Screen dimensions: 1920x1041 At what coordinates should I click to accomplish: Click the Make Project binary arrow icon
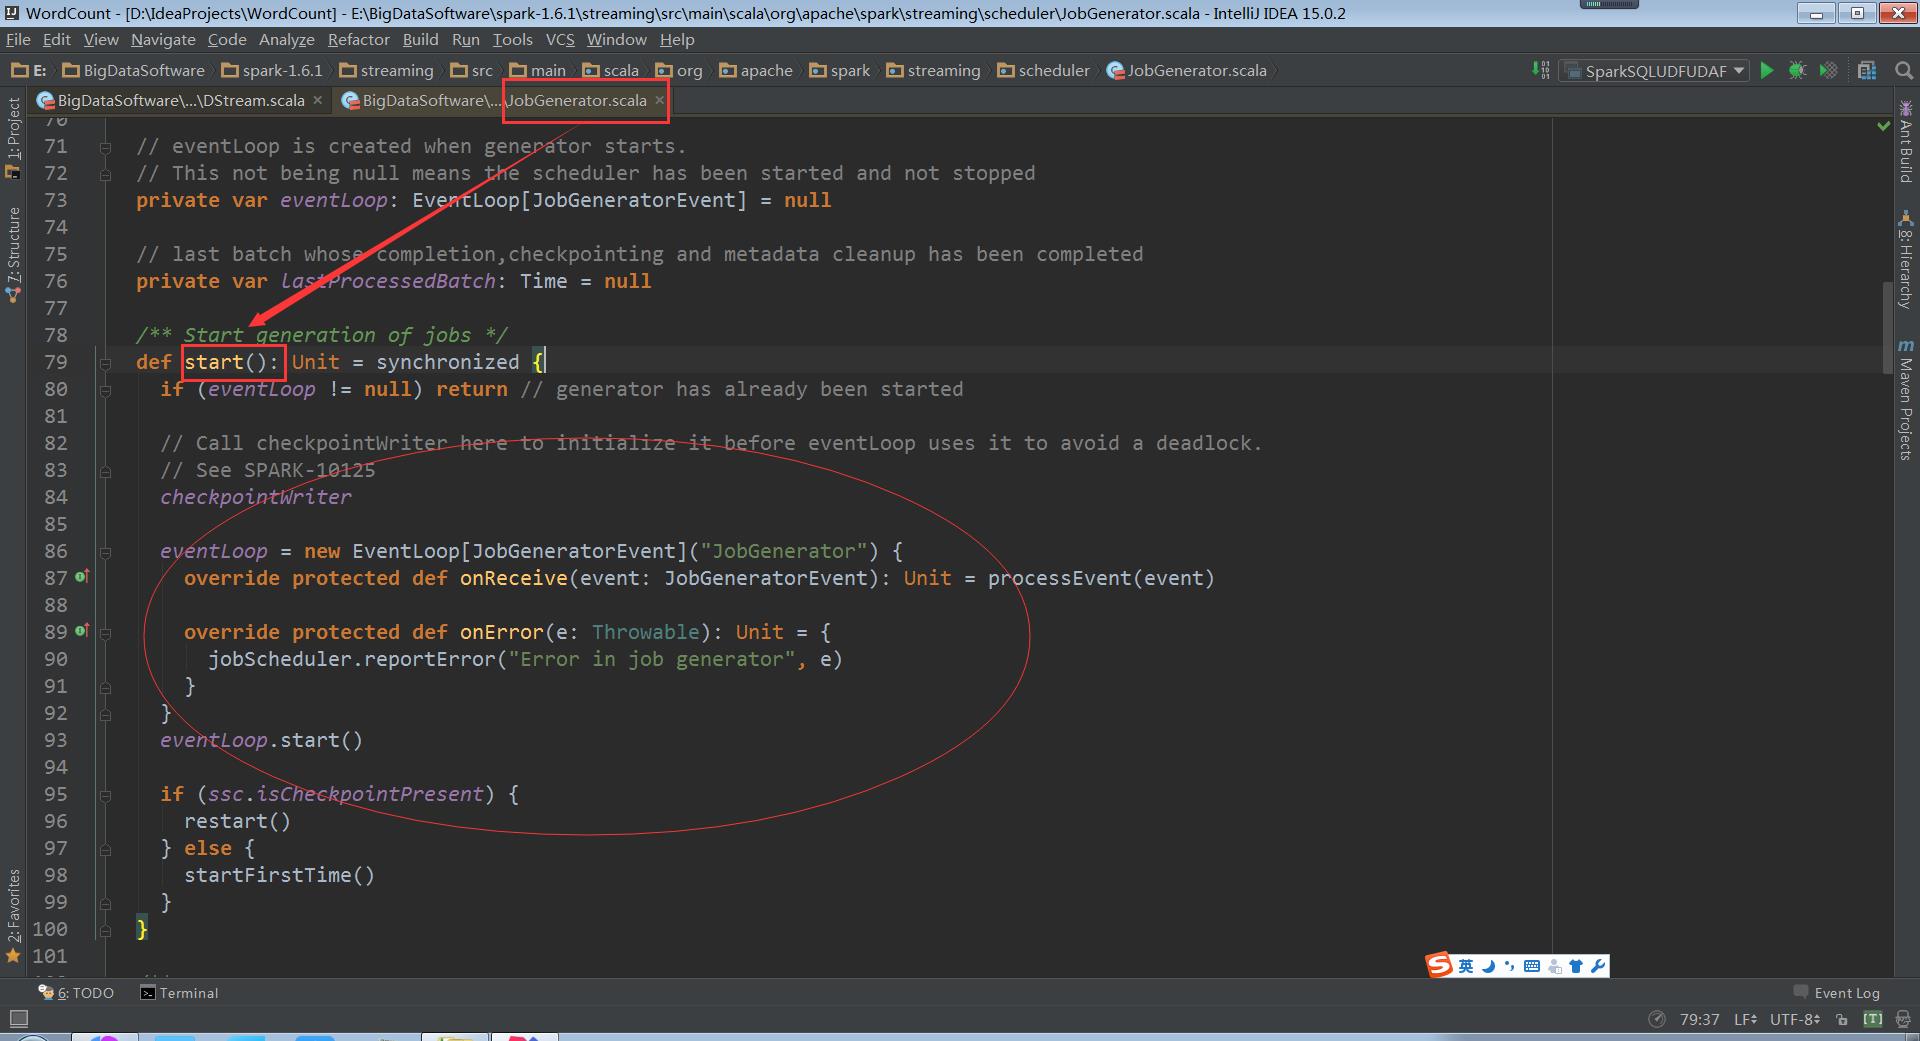click(x=1540, y=70)
